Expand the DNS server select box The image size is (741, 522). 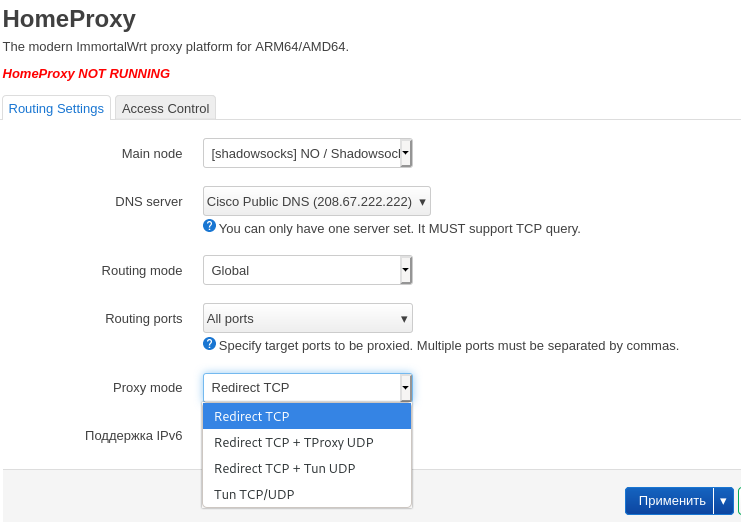point(316,201)
